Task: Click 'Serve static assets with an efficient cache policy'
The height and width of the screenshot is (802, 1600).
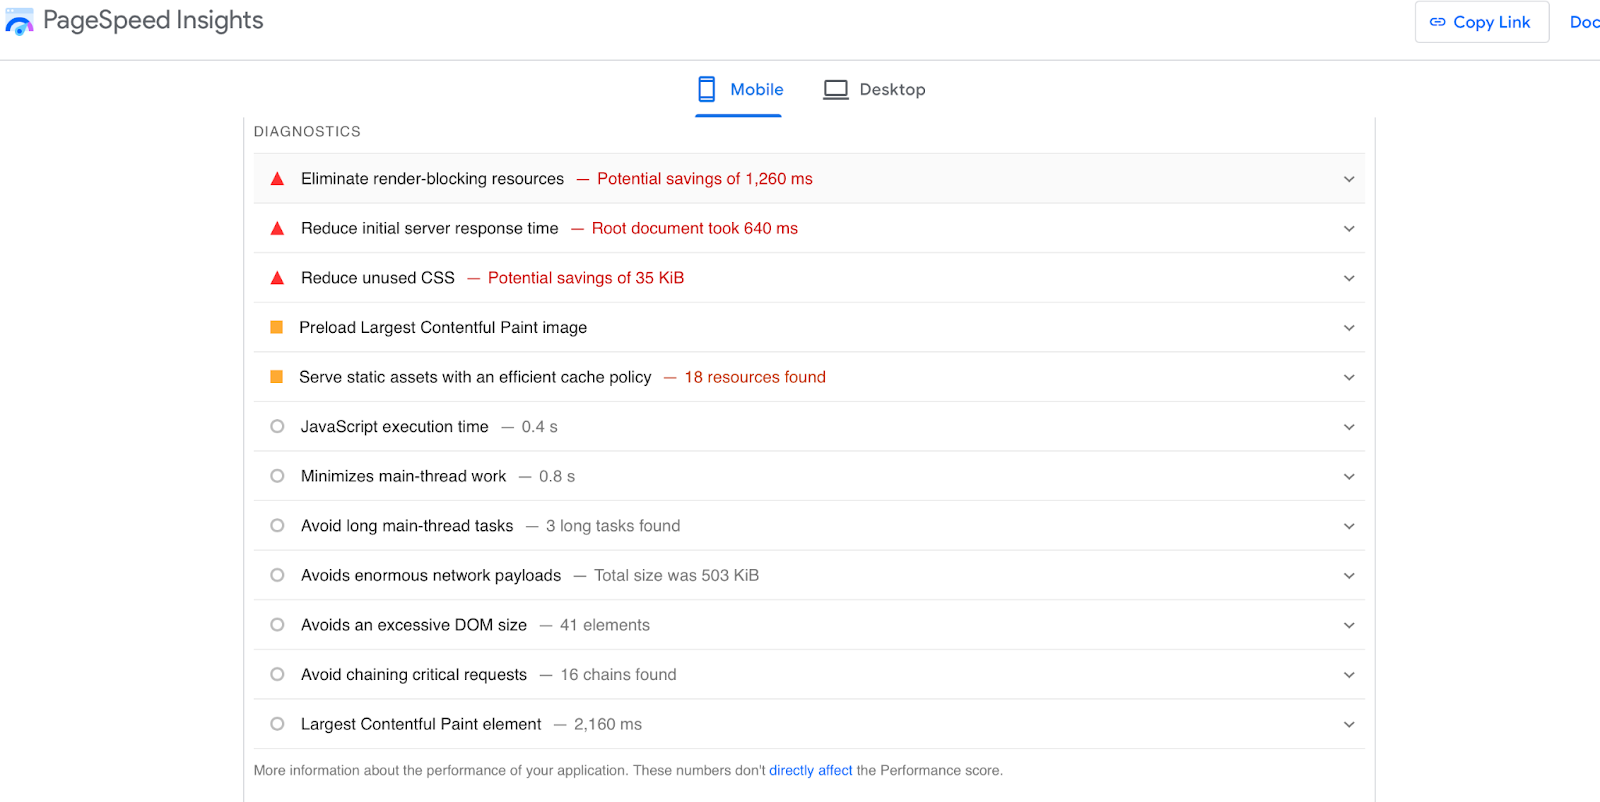Action: tap(475, 377)
